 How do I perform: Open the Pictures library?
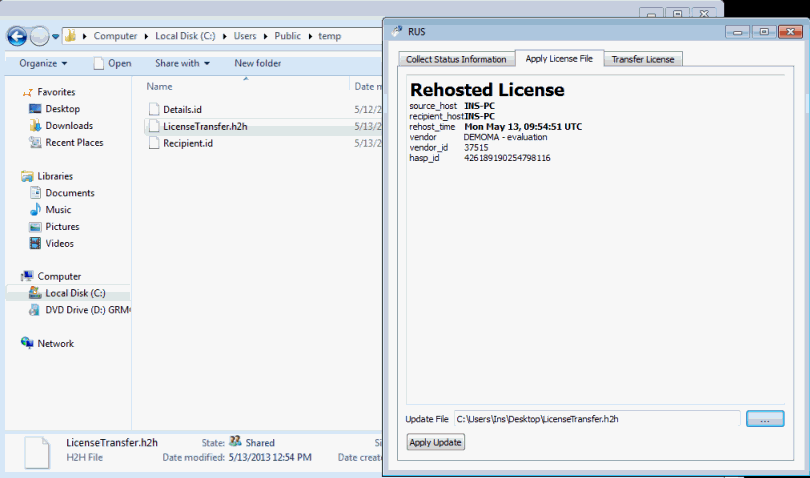pyautogui.click(x=62, y=227)
